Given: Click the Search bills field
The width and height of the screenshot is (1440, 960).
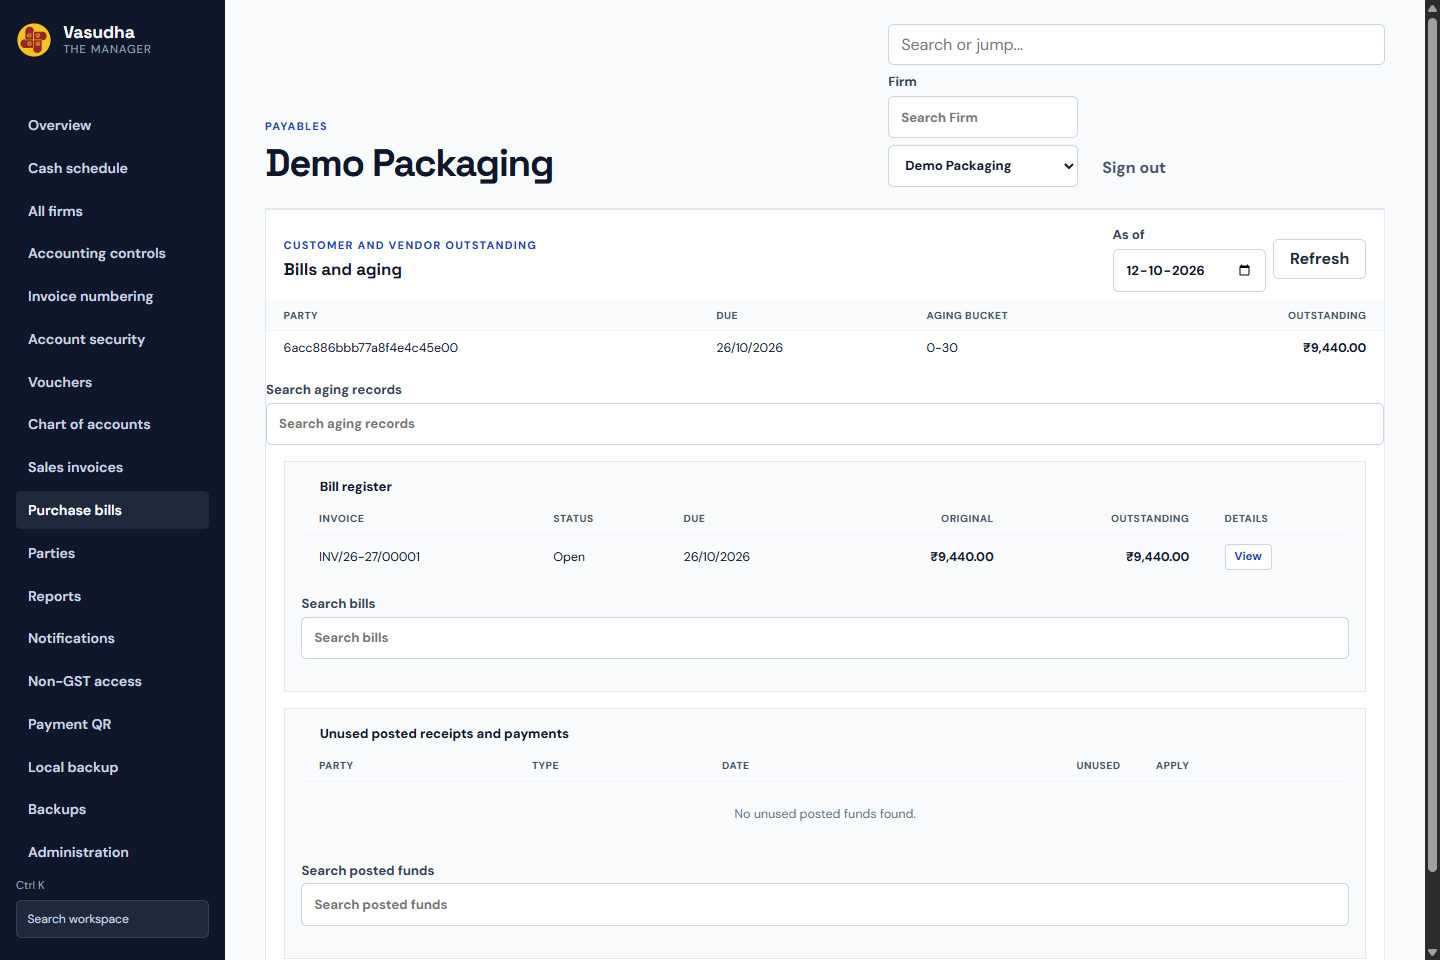Looking at the screenshot, I should (824, 638).
